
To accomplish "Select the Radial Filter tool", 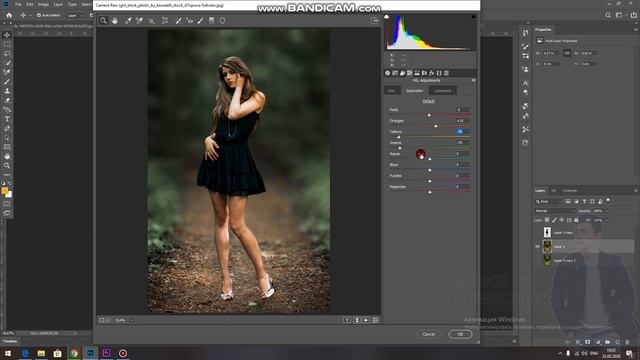I will point(222,20).
